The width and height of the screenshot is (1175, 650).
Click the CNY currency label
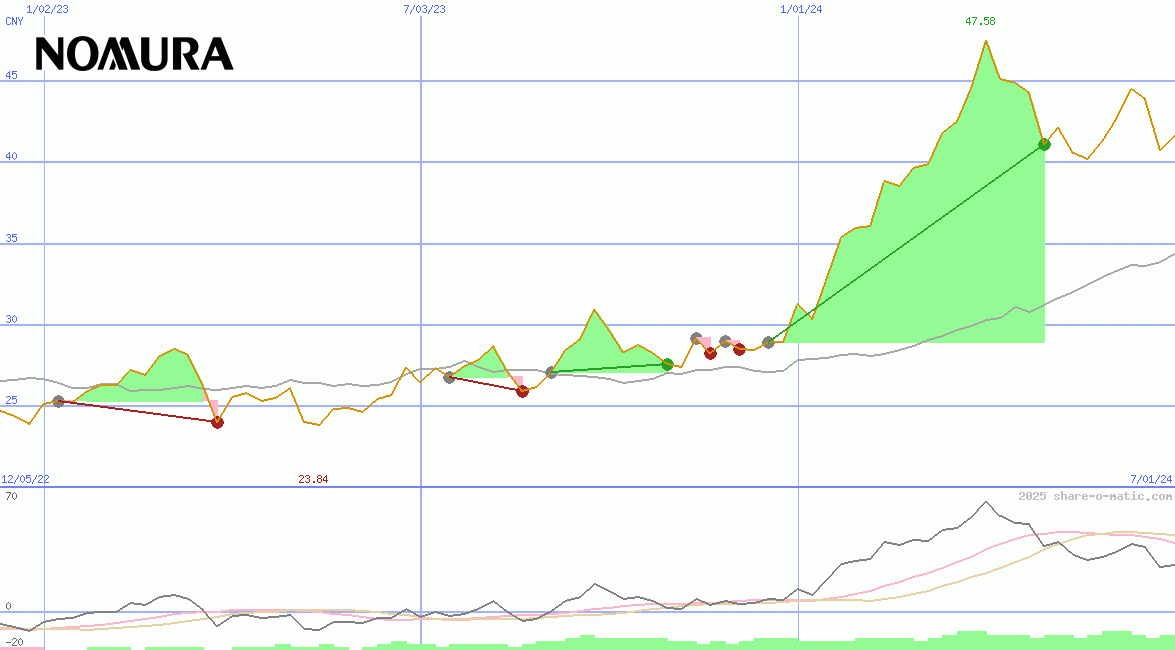tap(16, 21)
